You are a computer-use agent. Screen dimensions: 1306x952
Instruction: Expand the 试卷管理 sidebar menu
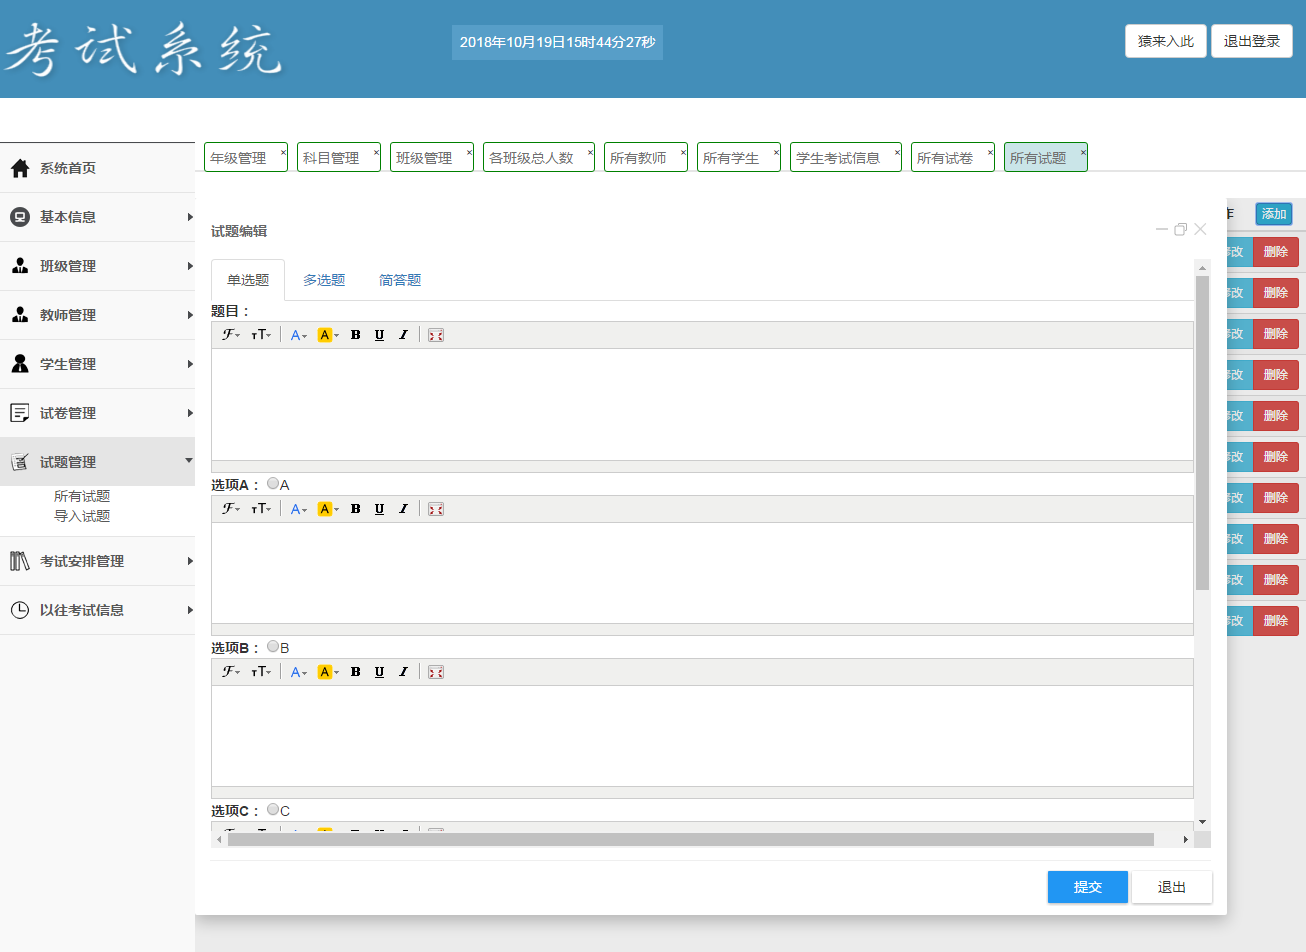point(97,413)
